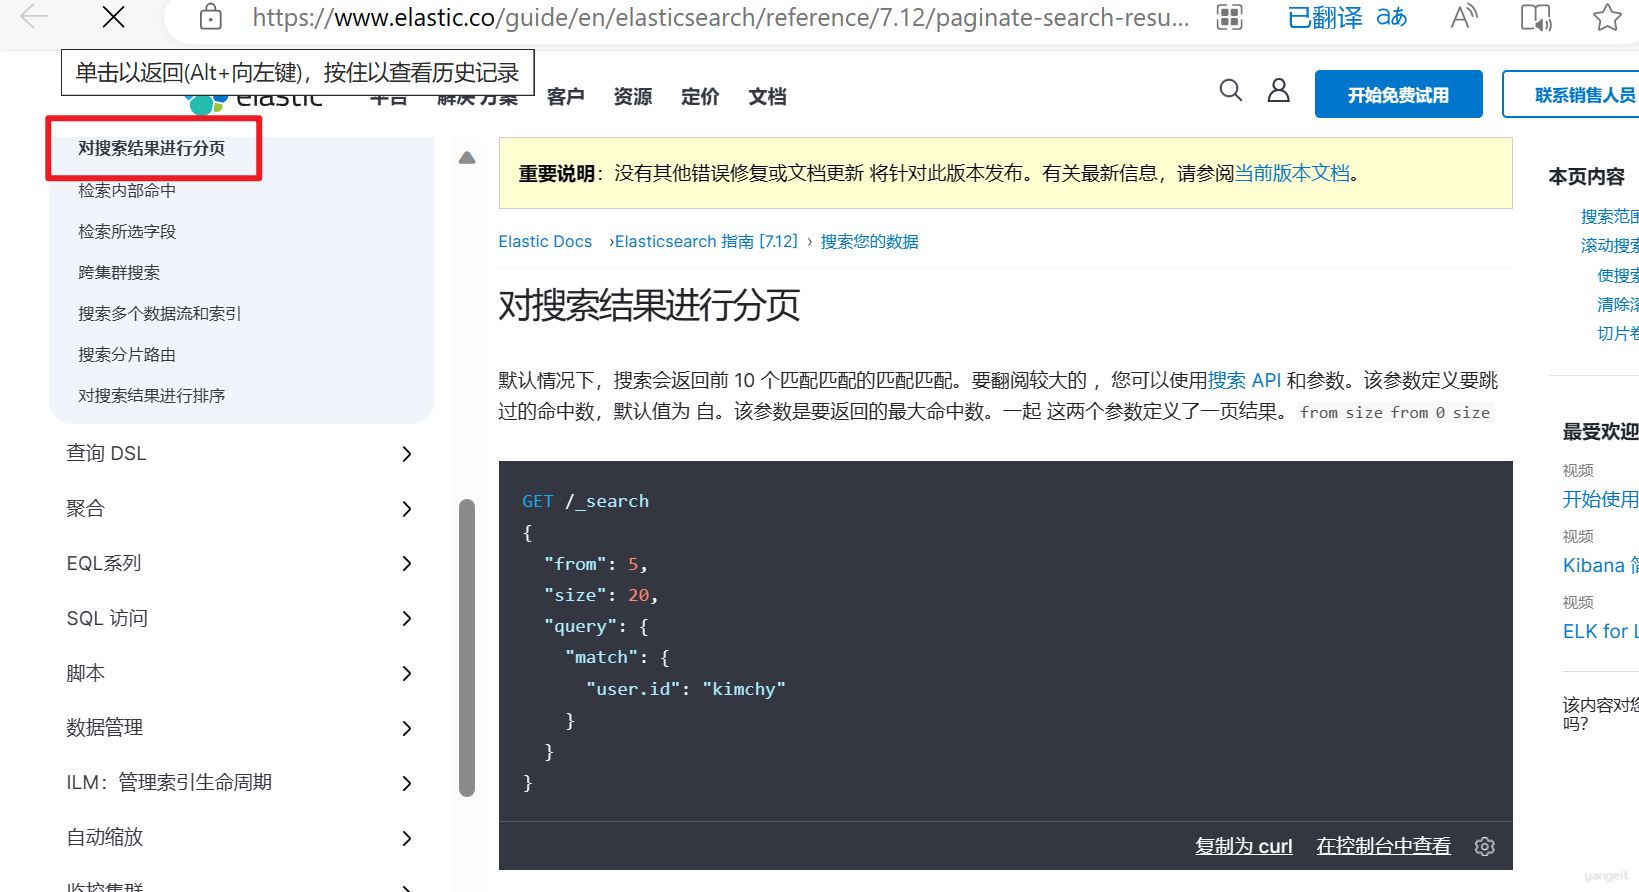Screen dimensions: 1639x892
Task: Open the 搜索您的数据 breadcrumb link
Action: (869, 242)
